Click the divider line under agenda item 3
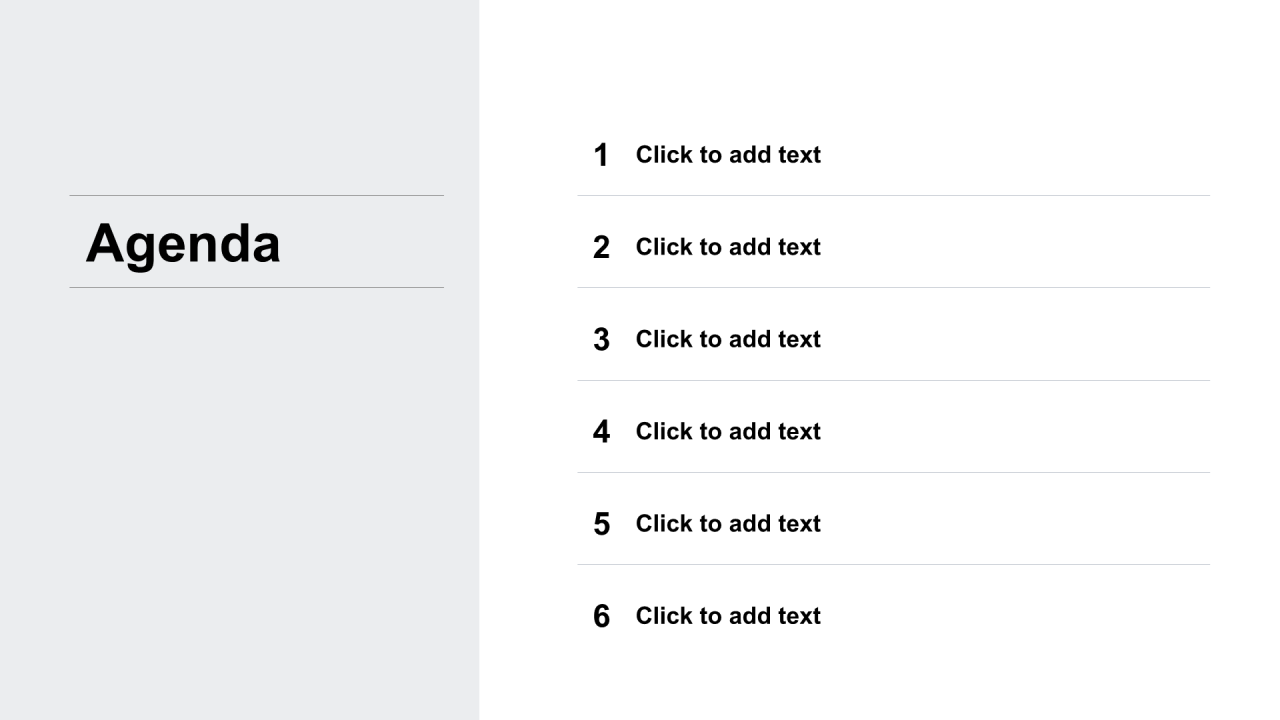This screenshot has height=720, width=1280. [x=893, y=380]
